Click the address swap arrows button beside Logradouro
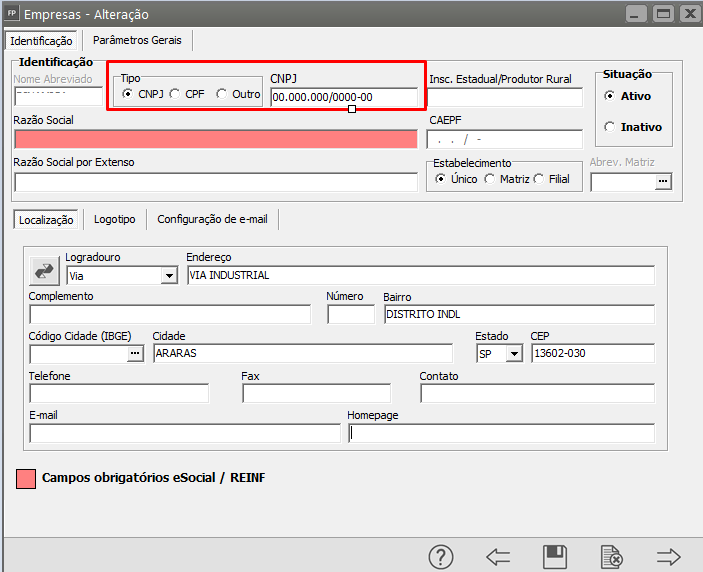 click(x=45, y=270)
